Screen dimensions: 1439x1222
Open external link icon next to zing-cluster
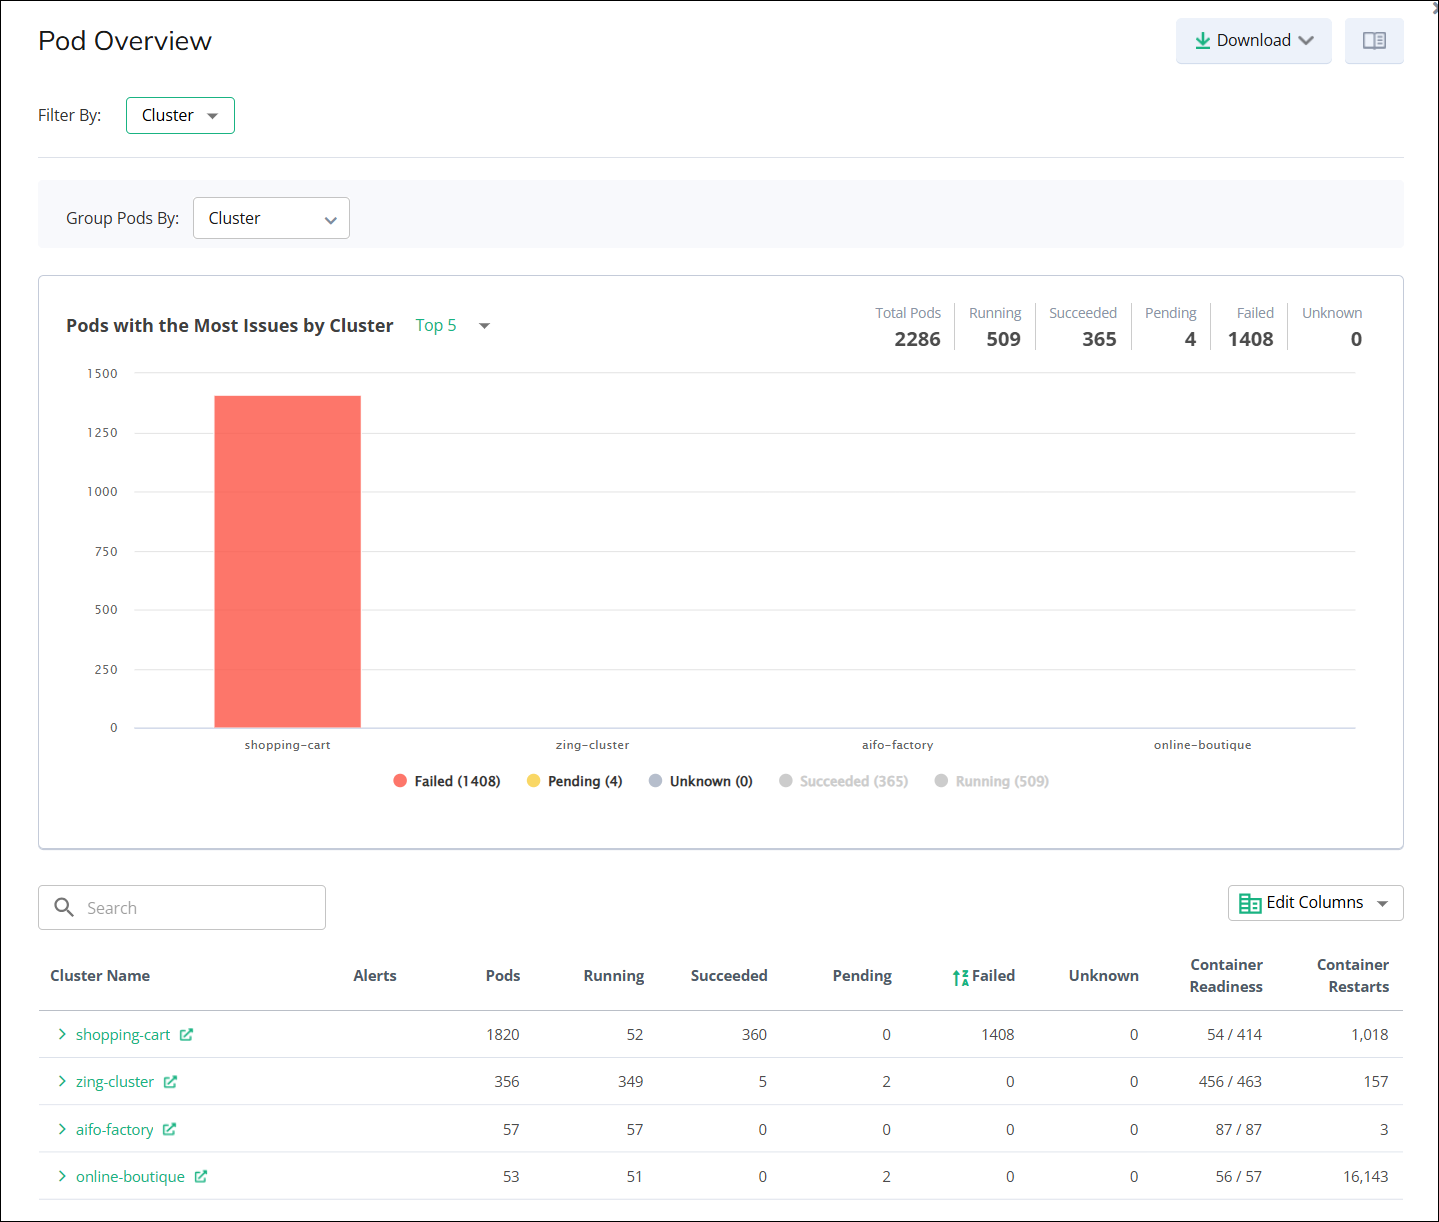point(170,1082)
